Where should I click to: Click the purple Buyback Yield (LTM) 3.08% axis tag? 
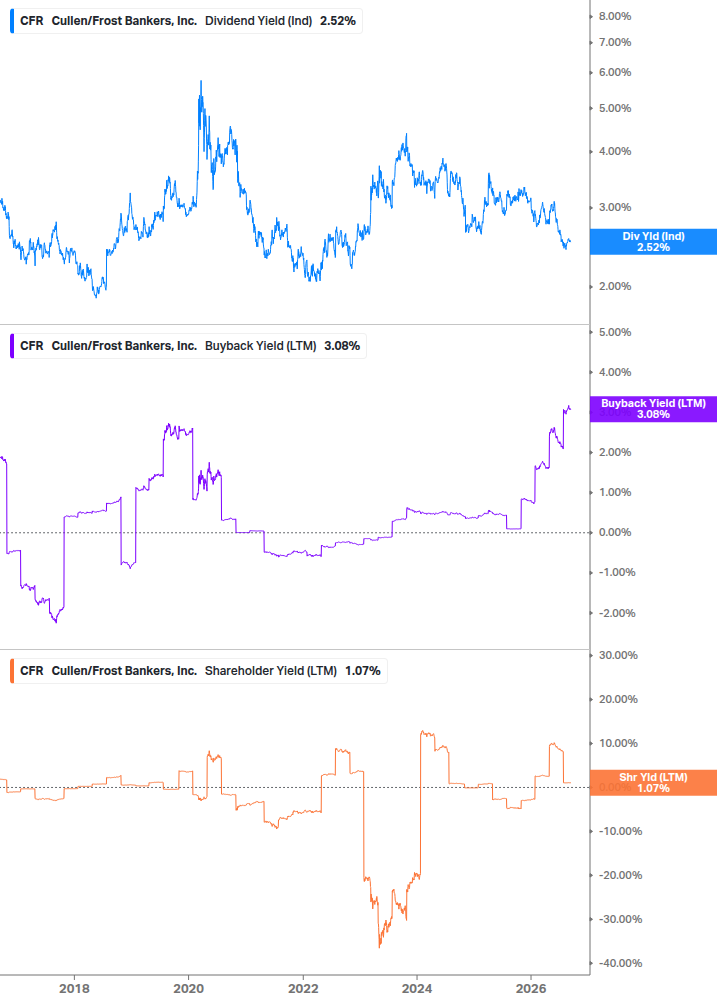click(653, 409)
